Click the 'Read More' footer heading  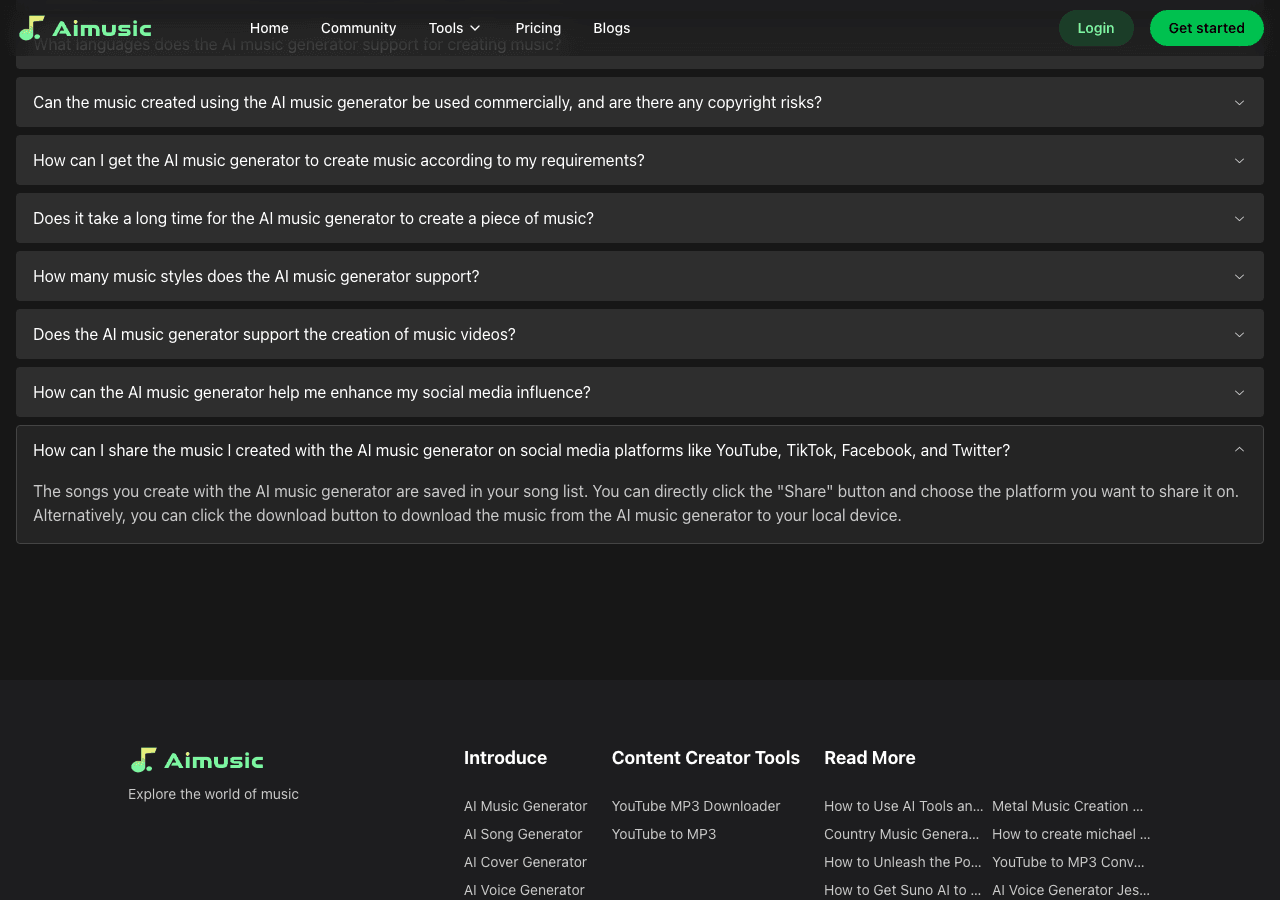point(870,758)
